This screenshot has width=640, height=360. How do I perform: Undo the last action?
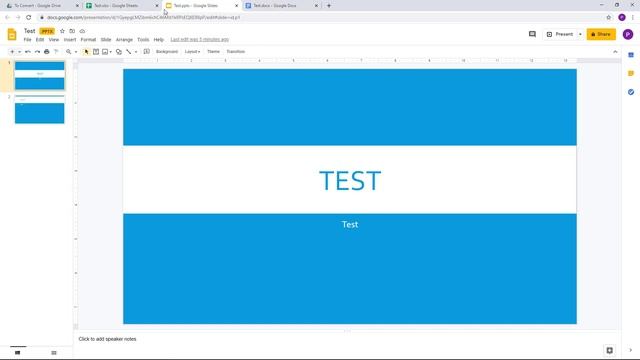(28, 52)
